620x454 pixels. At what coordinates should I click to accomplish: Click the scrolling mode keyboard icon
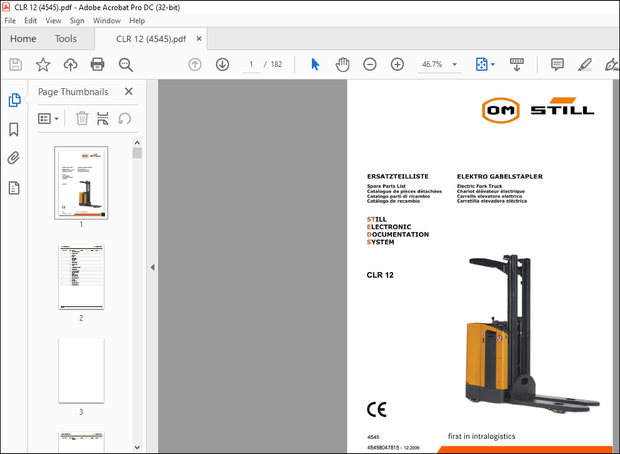pos(517,64)
